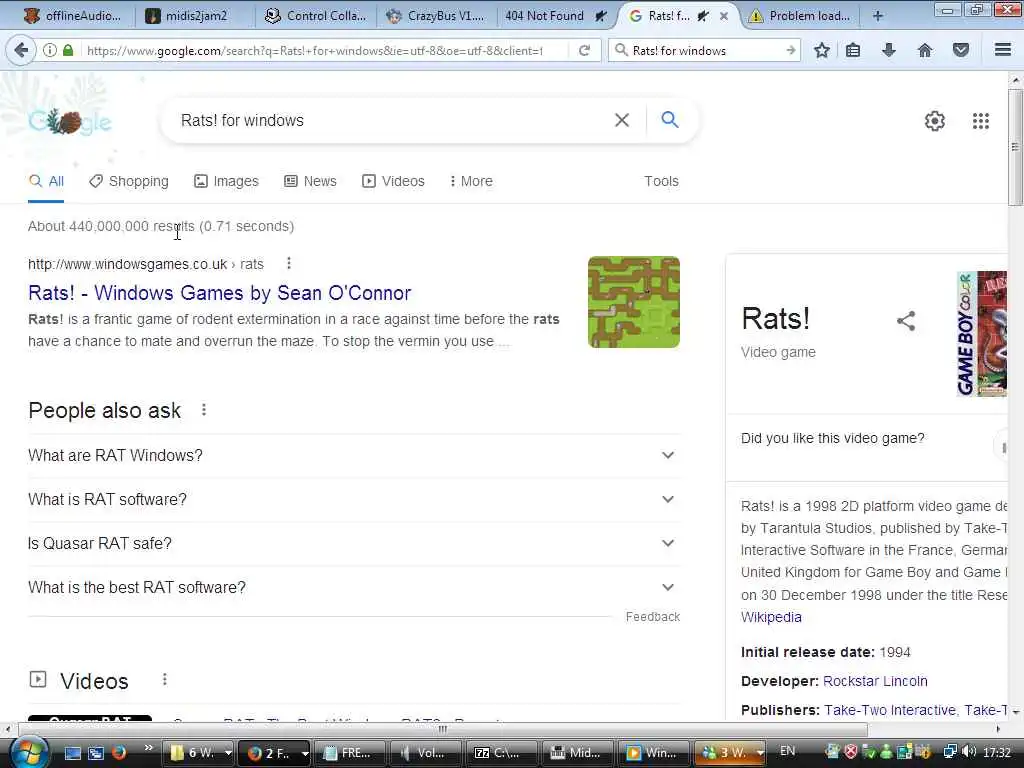Click the site identity padlock icon
This screenshot has width=1024, height=768.
click(68, 50)
